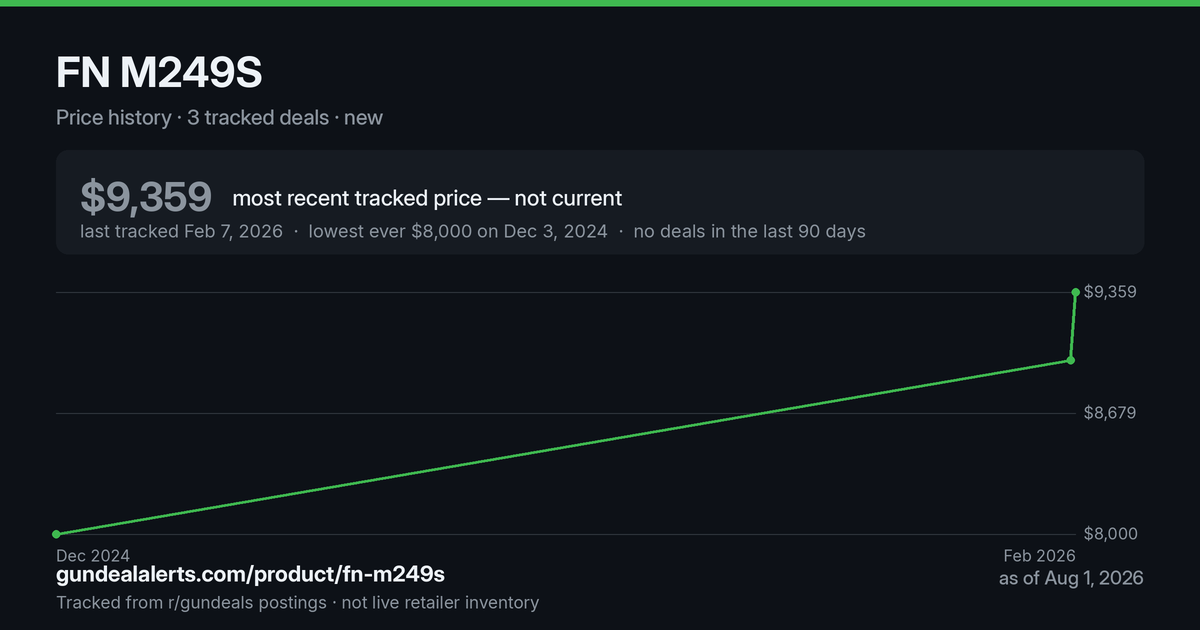Click the 'Price history · 3 tracked deals' subtitle

click(x=192, y=118)
